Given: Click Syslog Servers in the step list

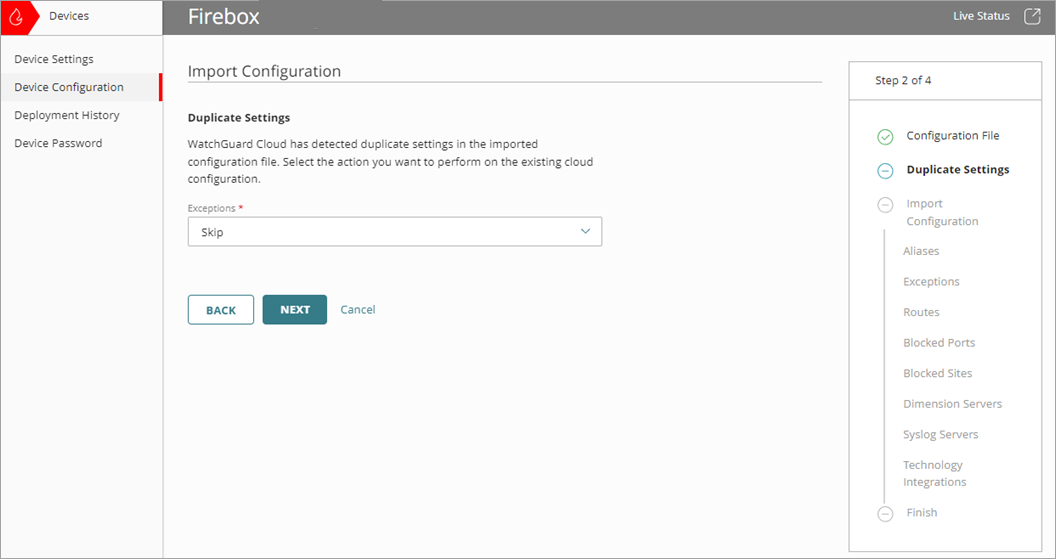Looking at the screenshot, I should pyautogui.click(x=940, y=434).
